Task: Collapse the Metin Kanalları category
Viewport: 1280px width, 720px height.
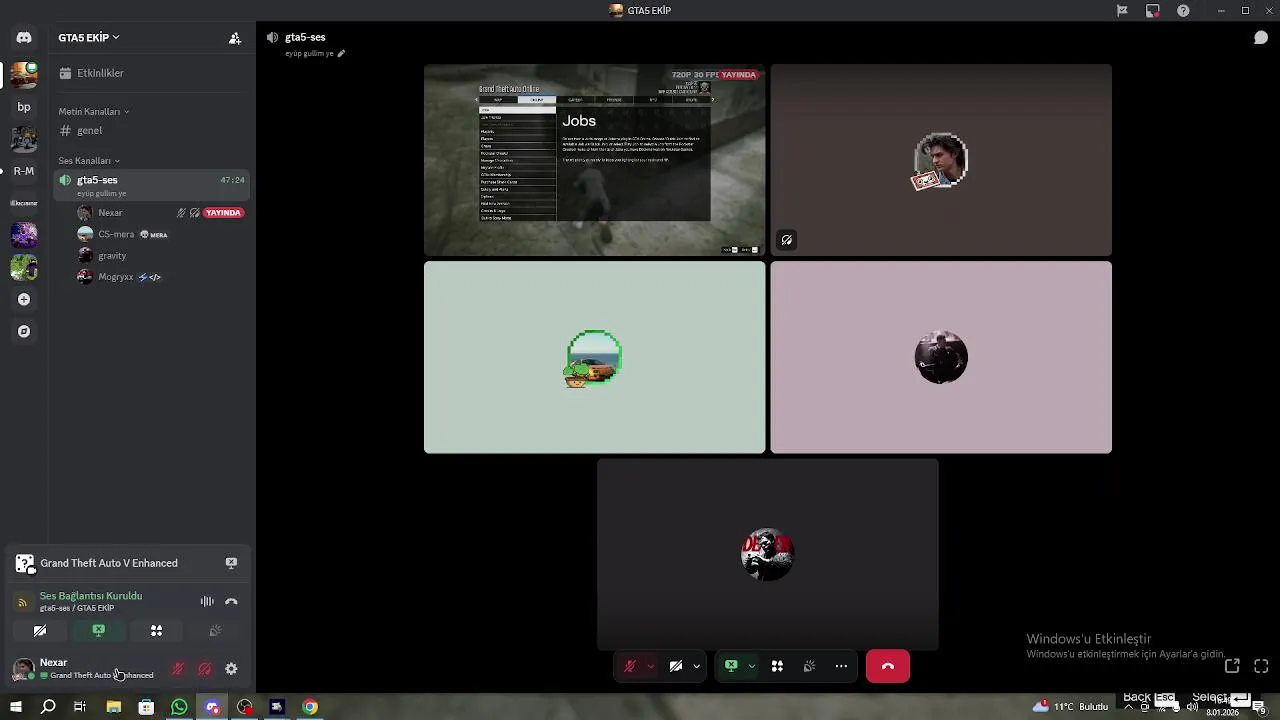Action: tap(93, 112)
